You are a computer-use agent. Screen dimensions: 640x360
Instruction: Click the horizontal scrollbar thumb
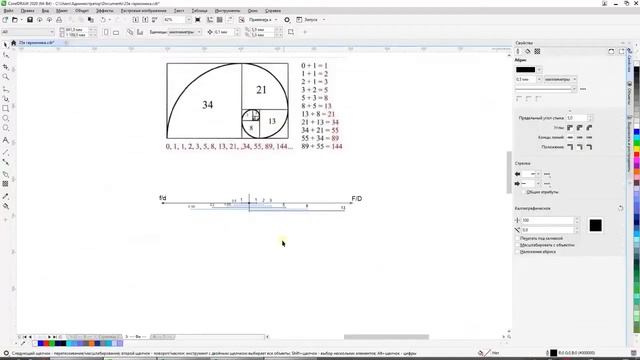tap(386, 337)
